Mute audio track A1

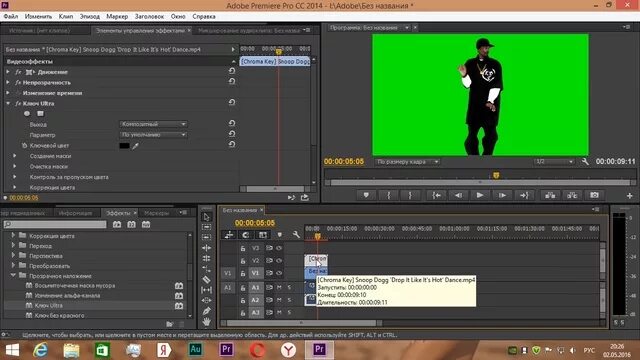279,287
